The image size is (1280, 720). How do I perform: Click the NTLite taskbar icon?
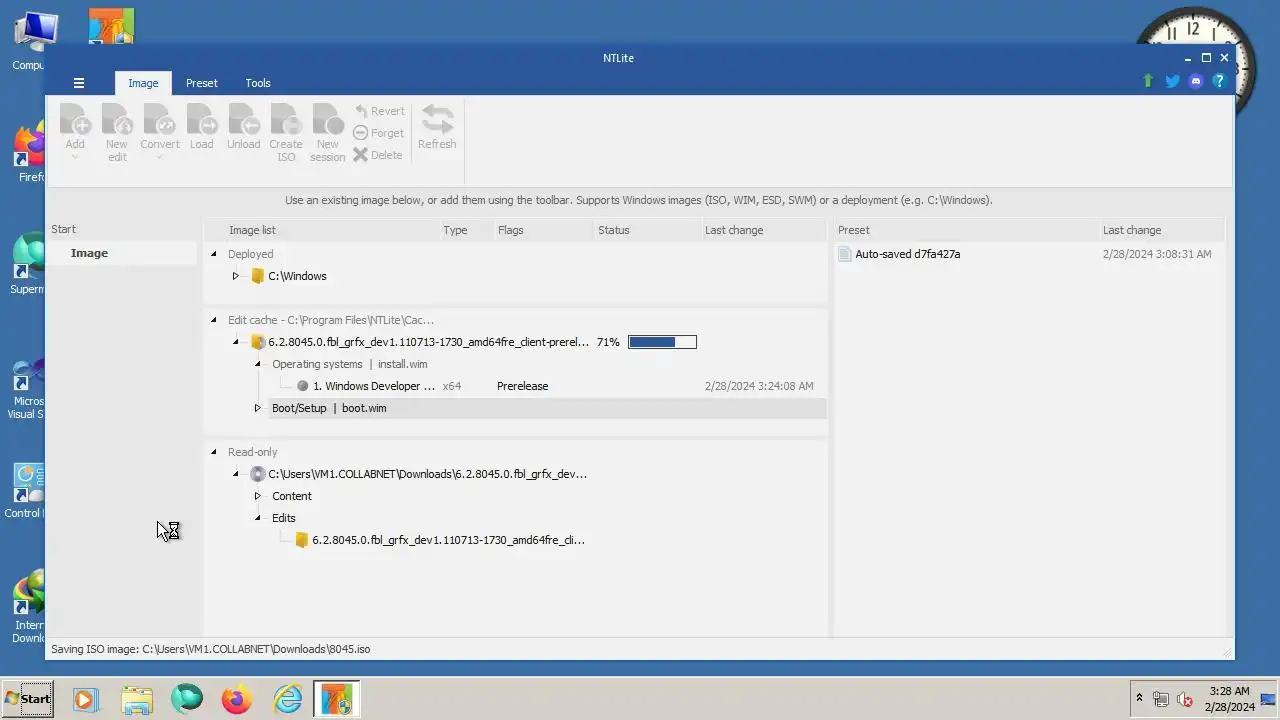(336, 699)
